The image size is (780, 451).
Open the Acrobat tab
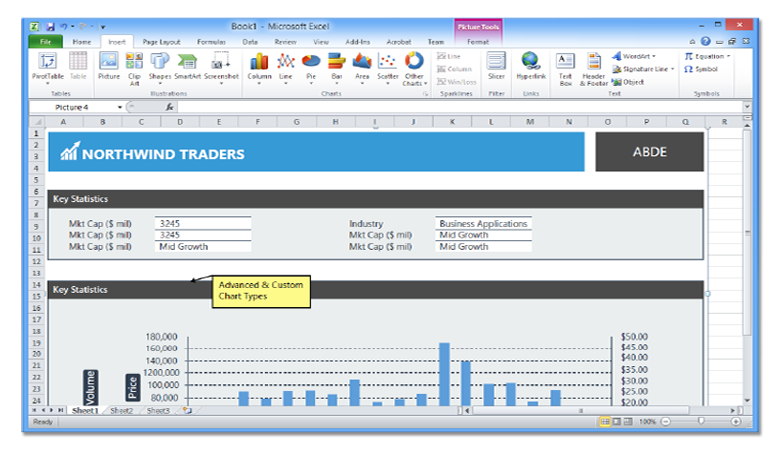pyautogui.click(x=398, y=42)
